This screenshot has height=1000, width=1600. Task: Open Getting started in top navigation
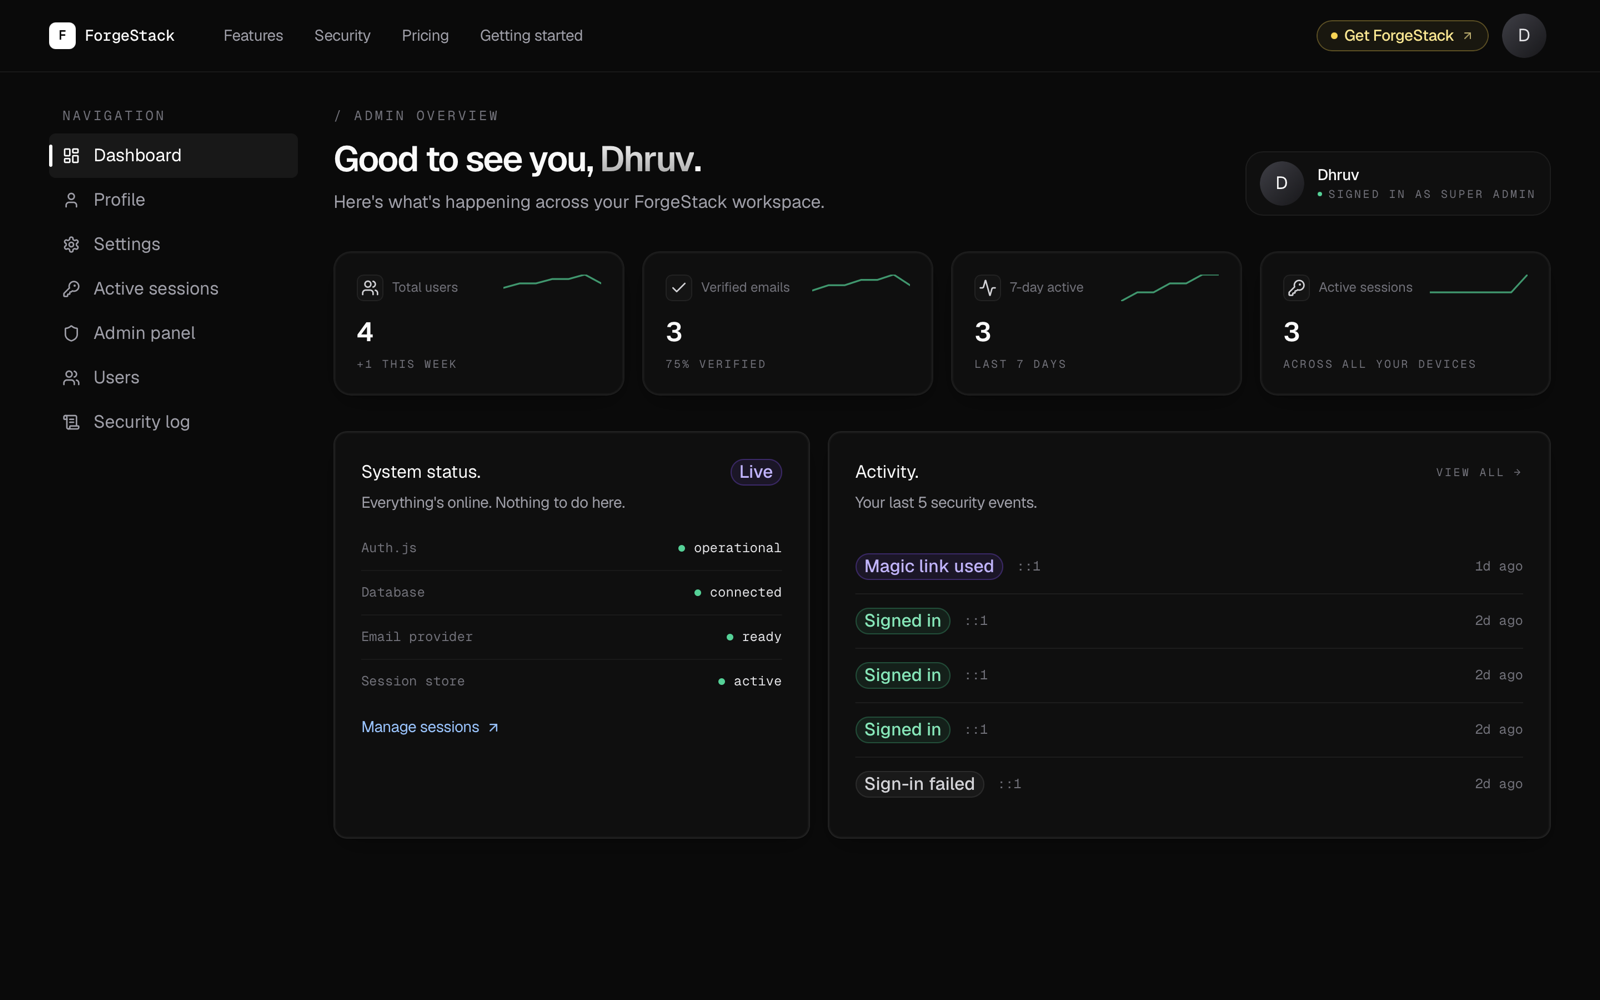[x=531, y=36]
